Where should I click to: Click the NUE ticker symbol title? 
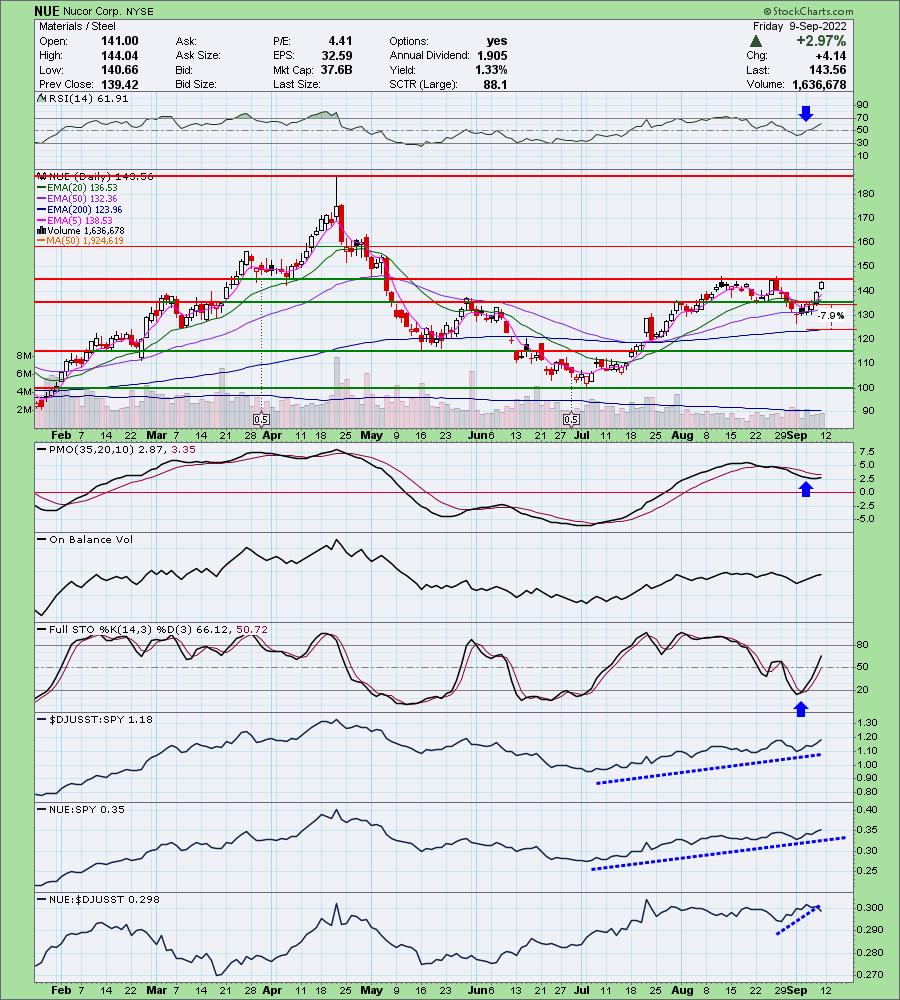click(47, 11)
